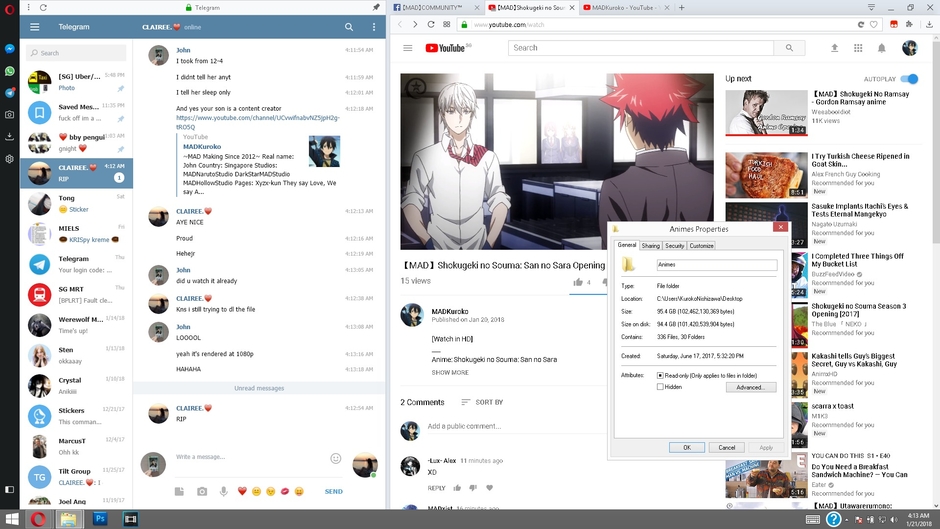Open YouTube guide hamburger menu

[x=408, y=48]
